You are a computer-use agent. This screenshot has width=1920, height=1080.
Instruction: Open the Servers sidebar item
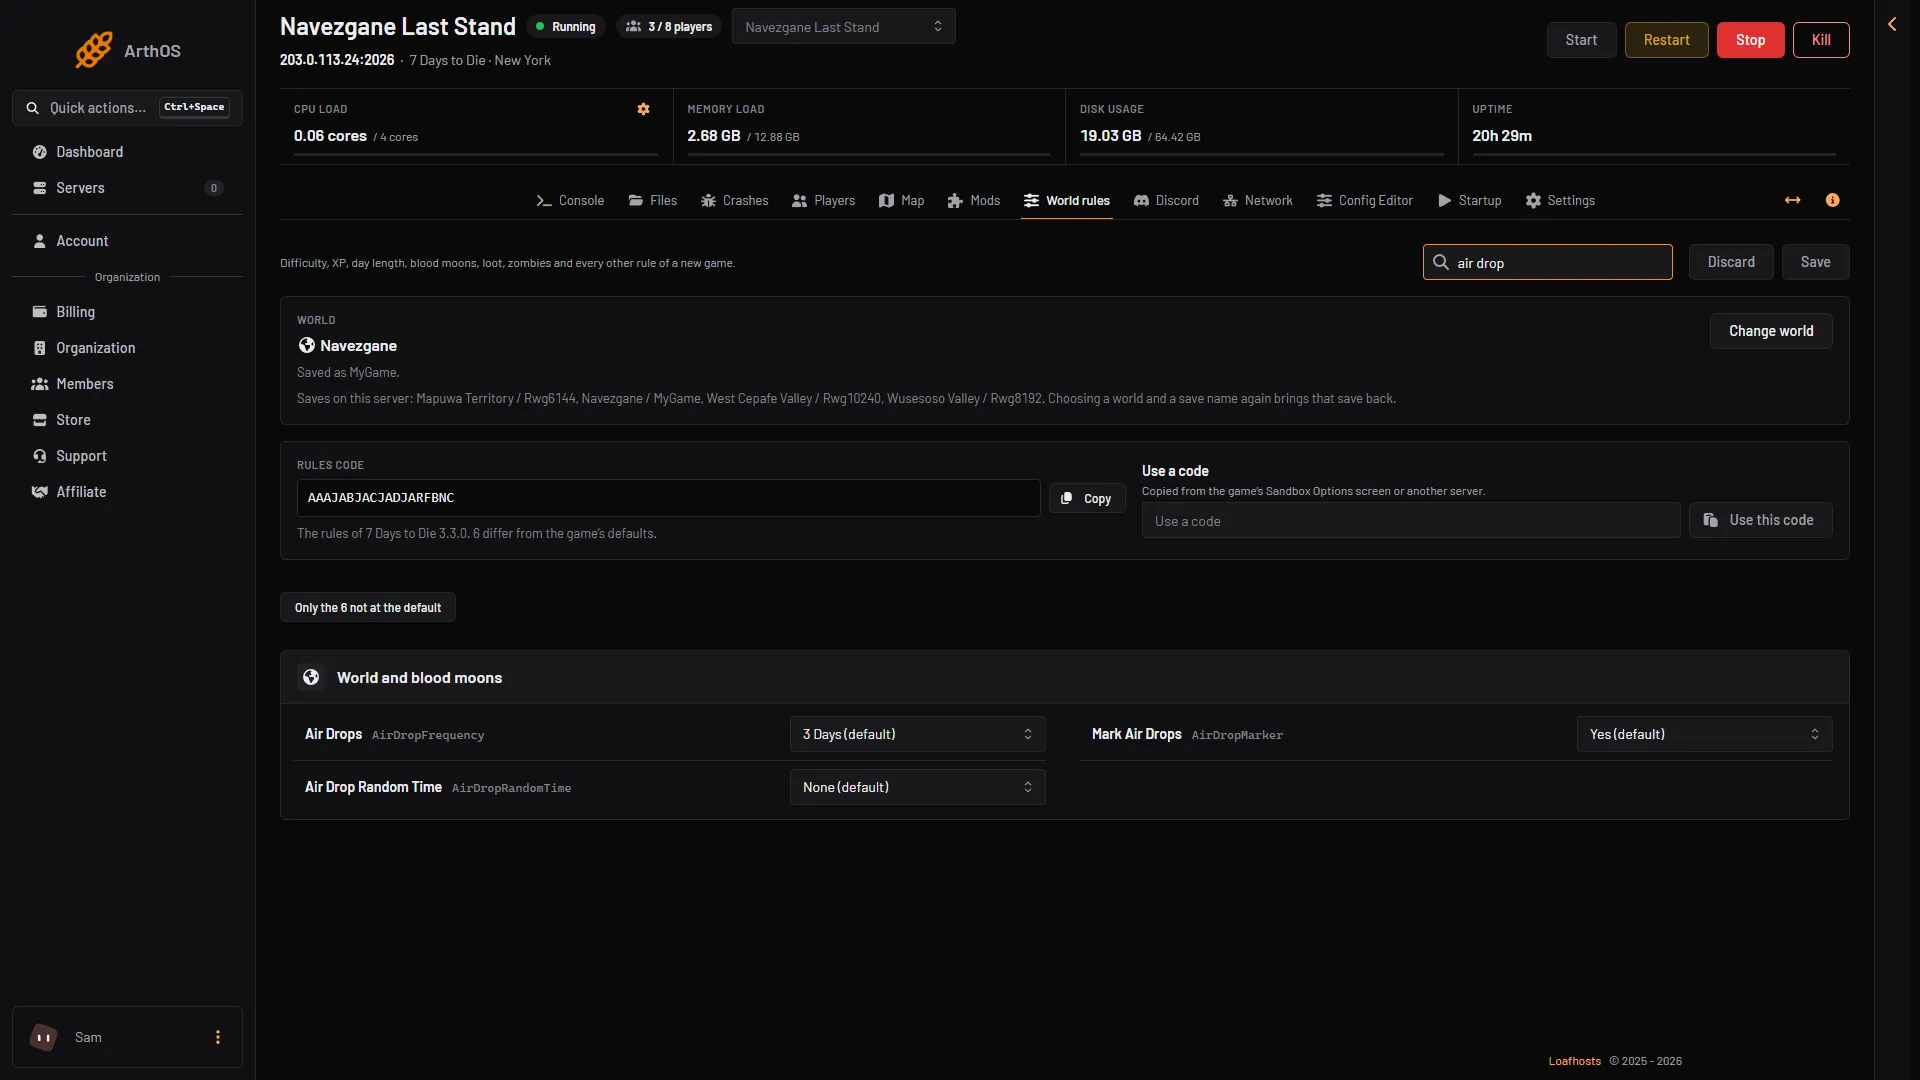[x=127, y=188]
